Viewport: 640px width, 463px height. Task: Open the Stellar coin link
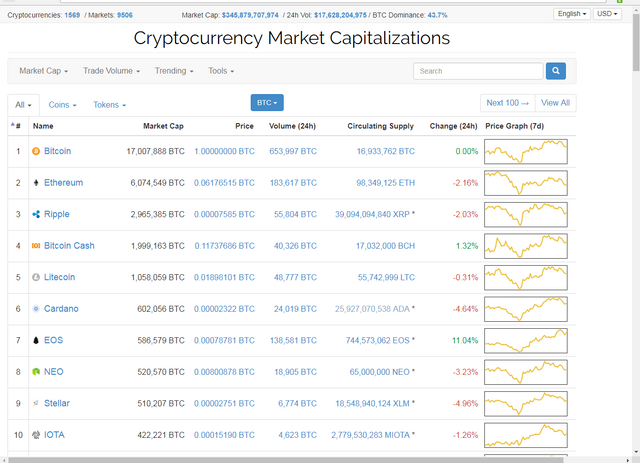click(x=57, y=403)
